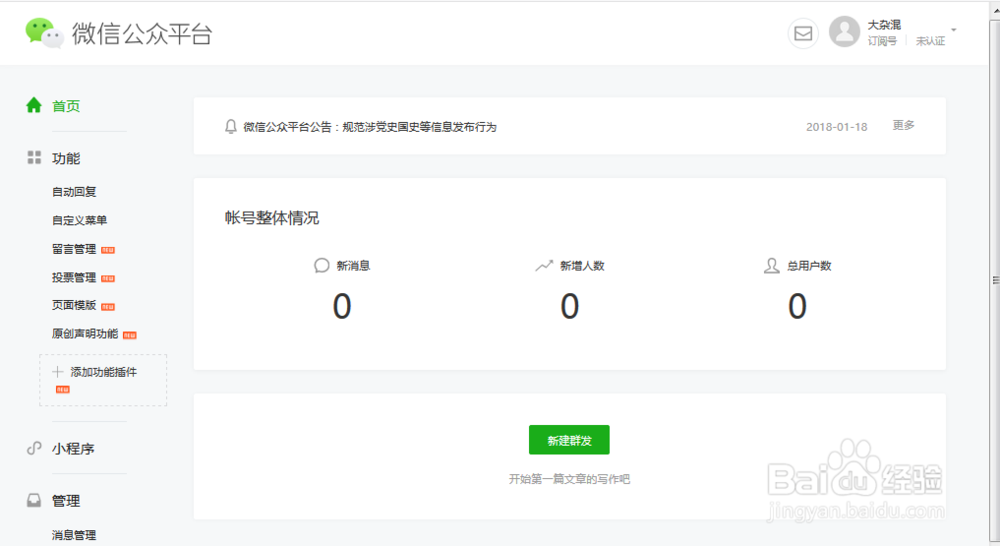The image size is (1000, 546).
Task: Click the plus icon beside 添加功能插件
Action: (x=57, y=372)
